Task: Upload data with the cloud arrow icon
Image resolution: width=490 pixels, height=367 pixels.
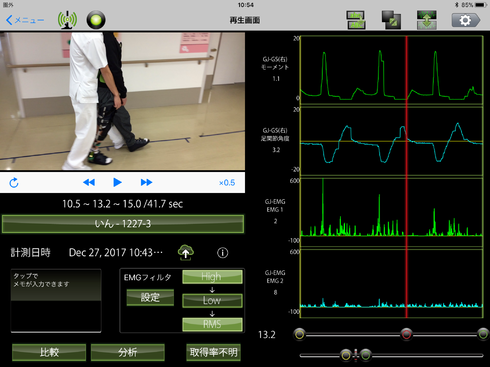Action: pyautogui.click(x=186, y=252)
